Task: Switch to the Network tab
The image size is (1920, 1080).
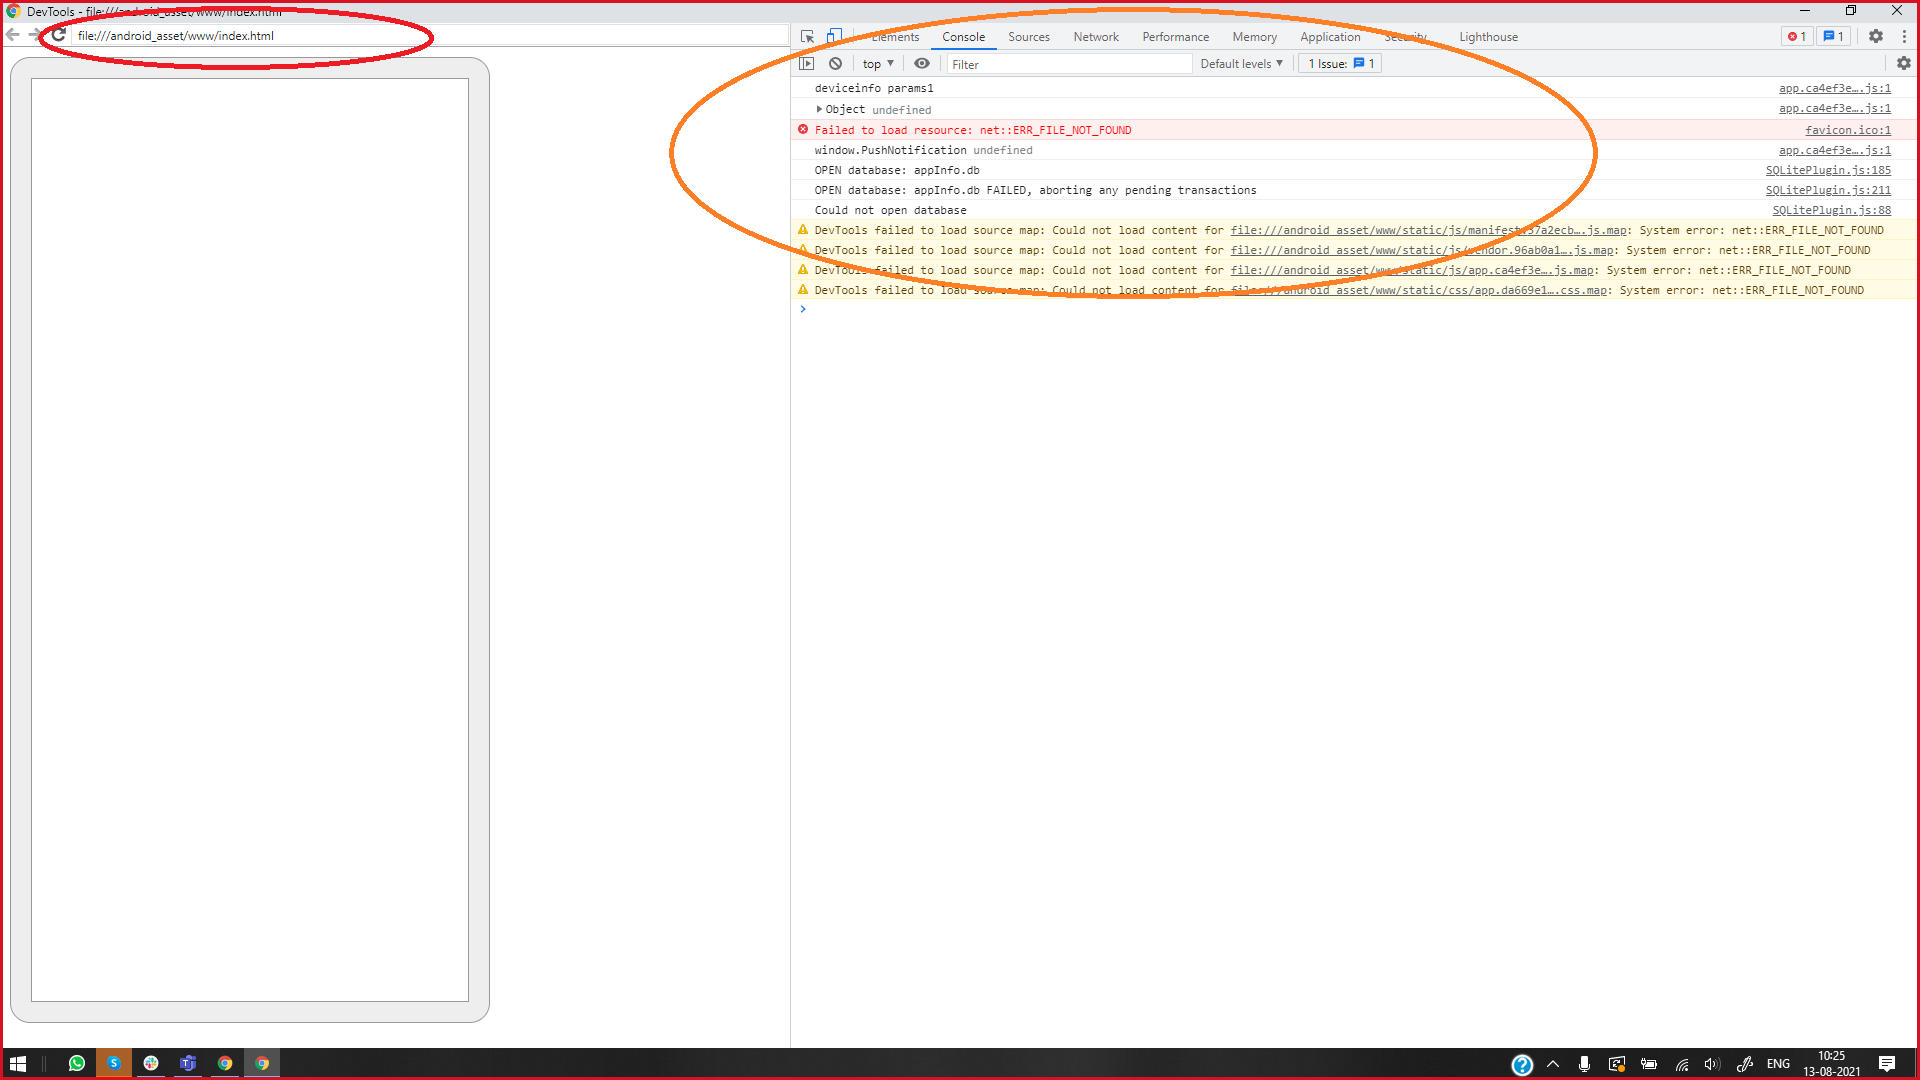Action: (1096, 37)
